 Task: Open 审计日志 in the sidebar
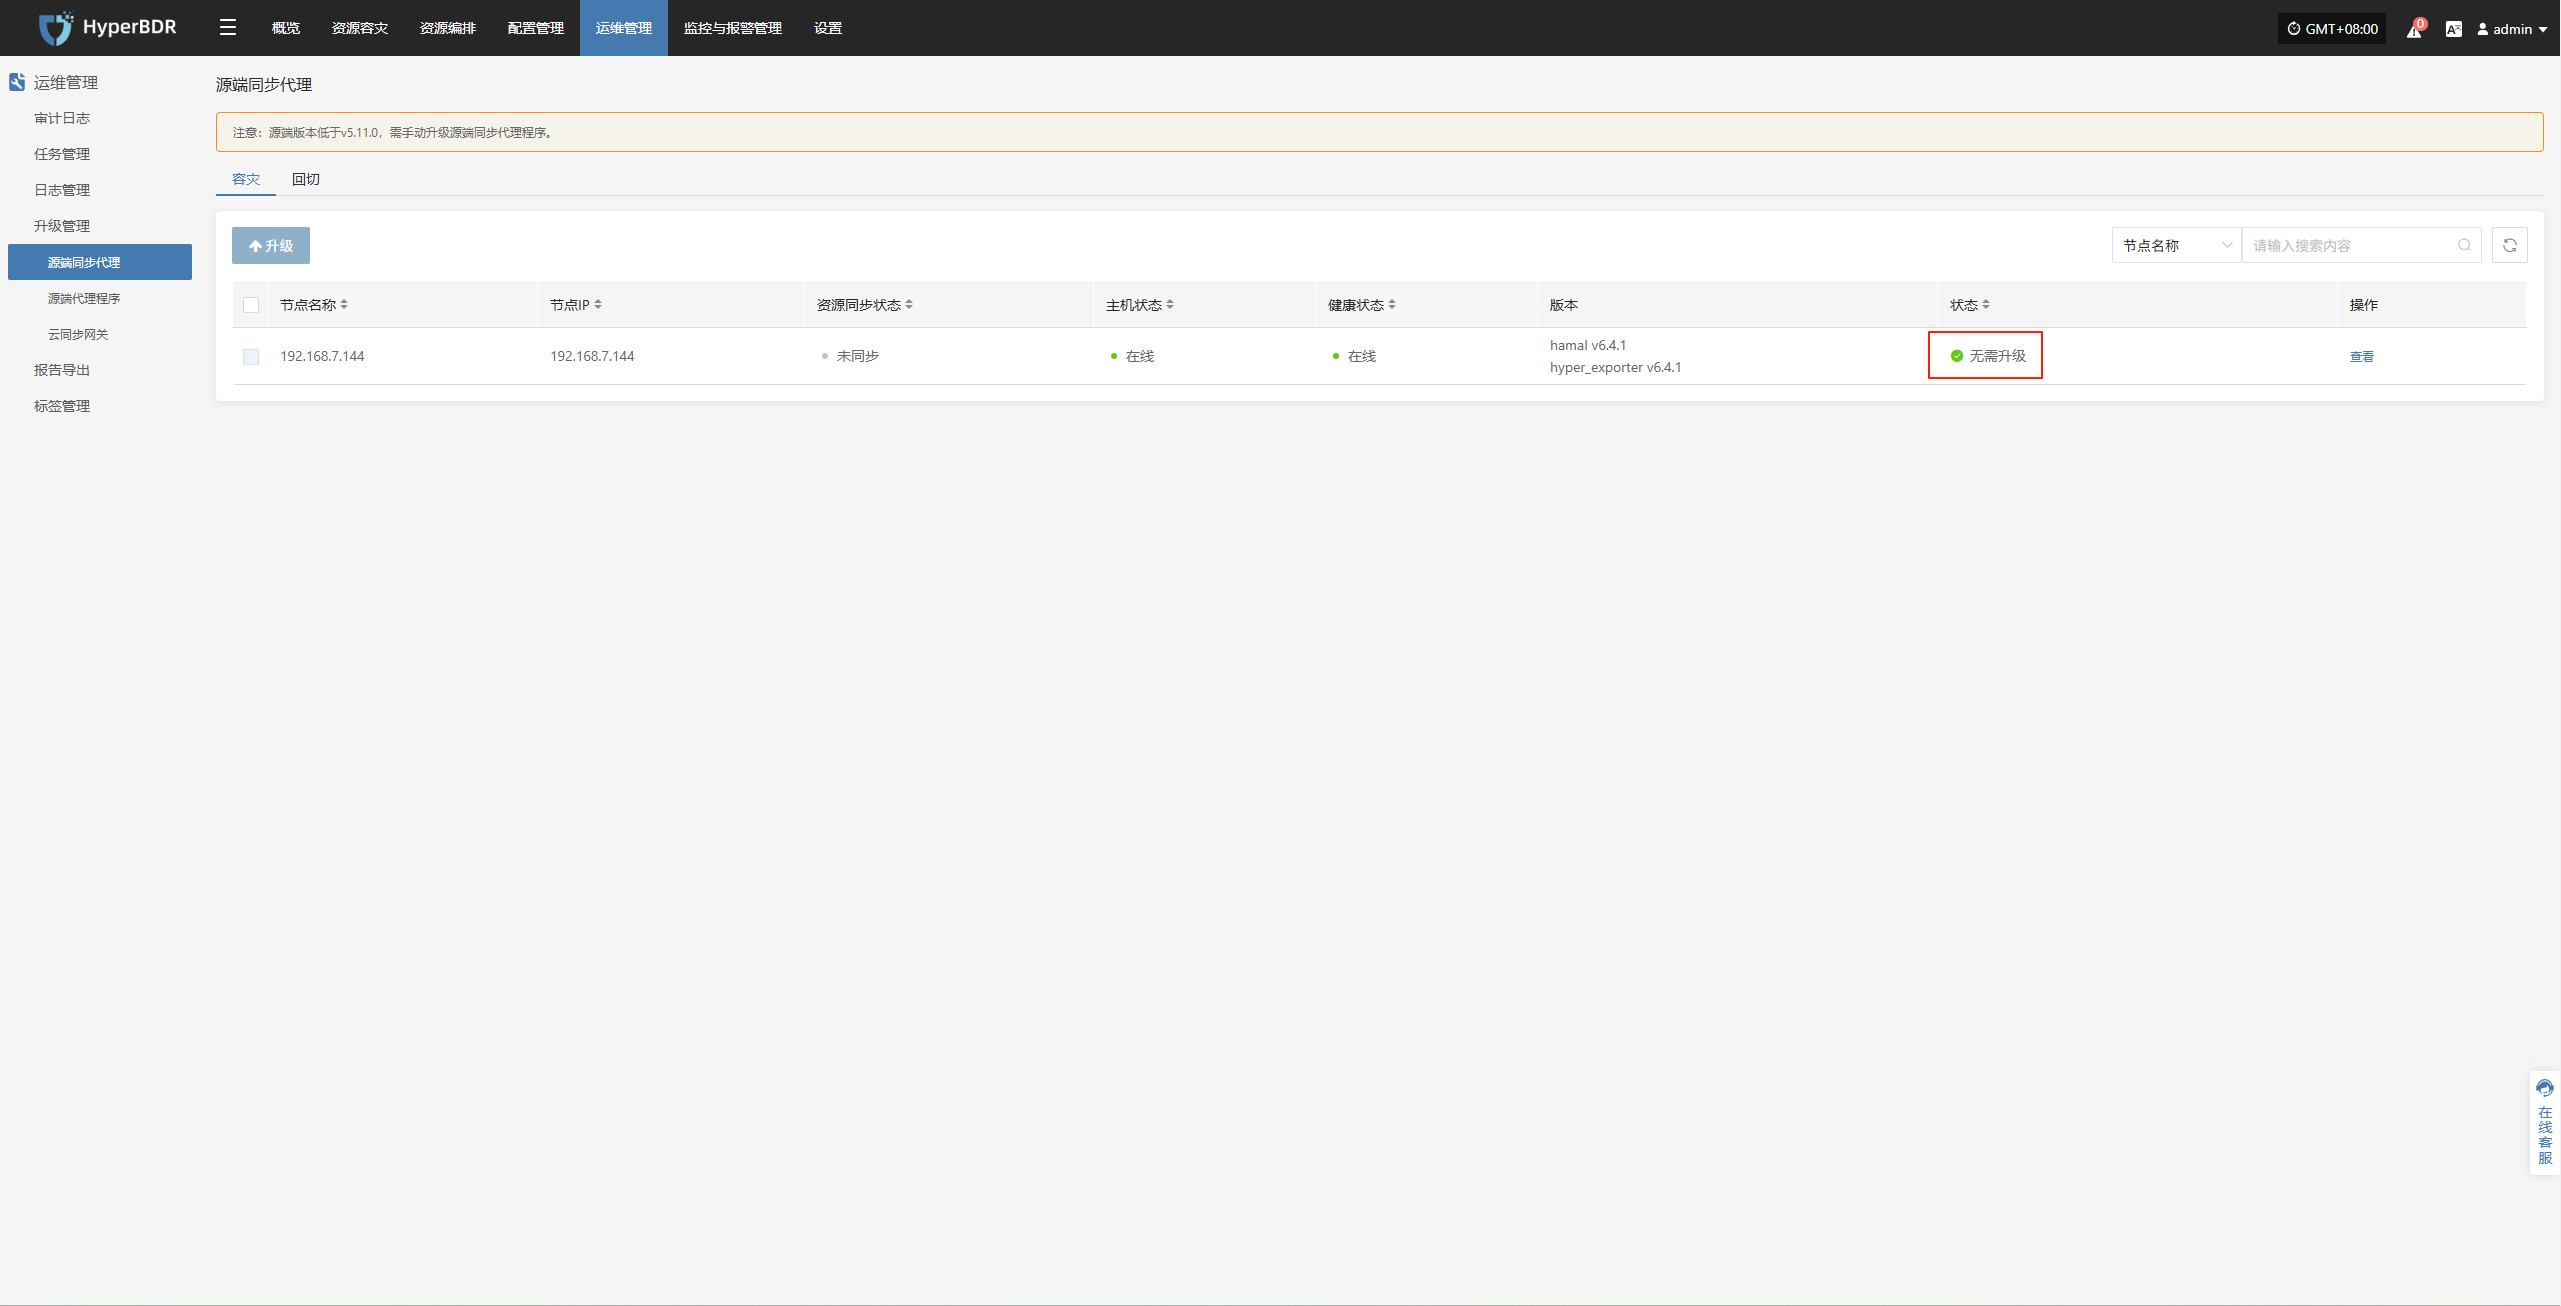pos(62,118)
